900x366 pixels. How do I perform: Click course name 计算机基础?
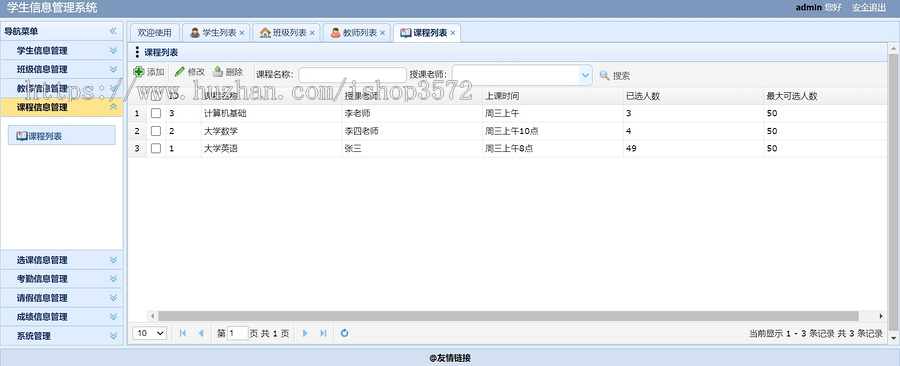pyautogui.click(x=225, y=114)
